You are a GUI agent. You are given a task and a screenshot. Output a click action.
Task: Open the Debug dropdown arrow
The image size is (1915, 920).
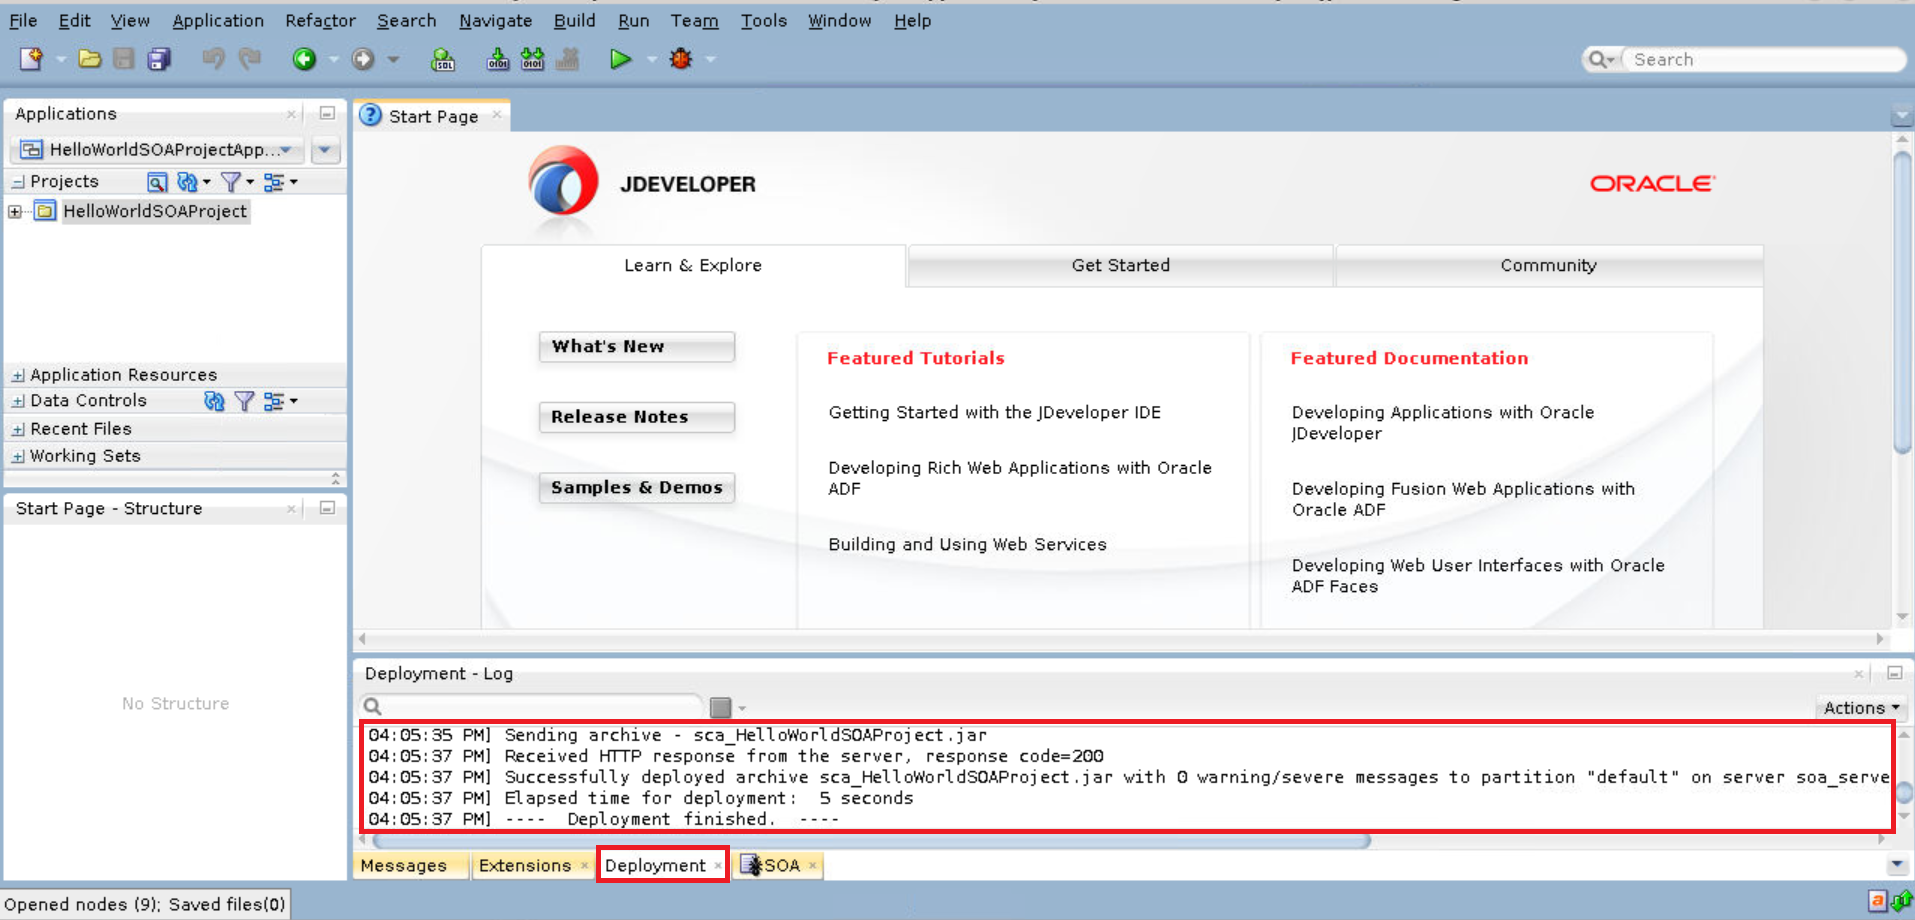[x=711, y=60]
